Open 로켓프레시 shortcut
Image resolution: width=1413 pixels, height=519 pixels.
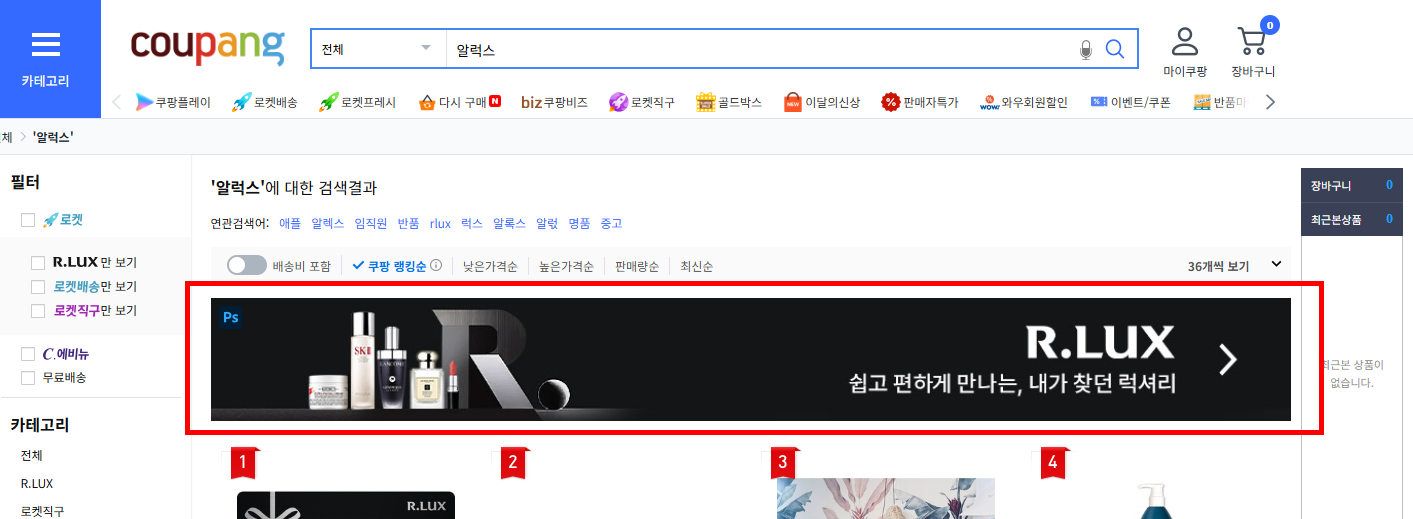pos(357,102)
